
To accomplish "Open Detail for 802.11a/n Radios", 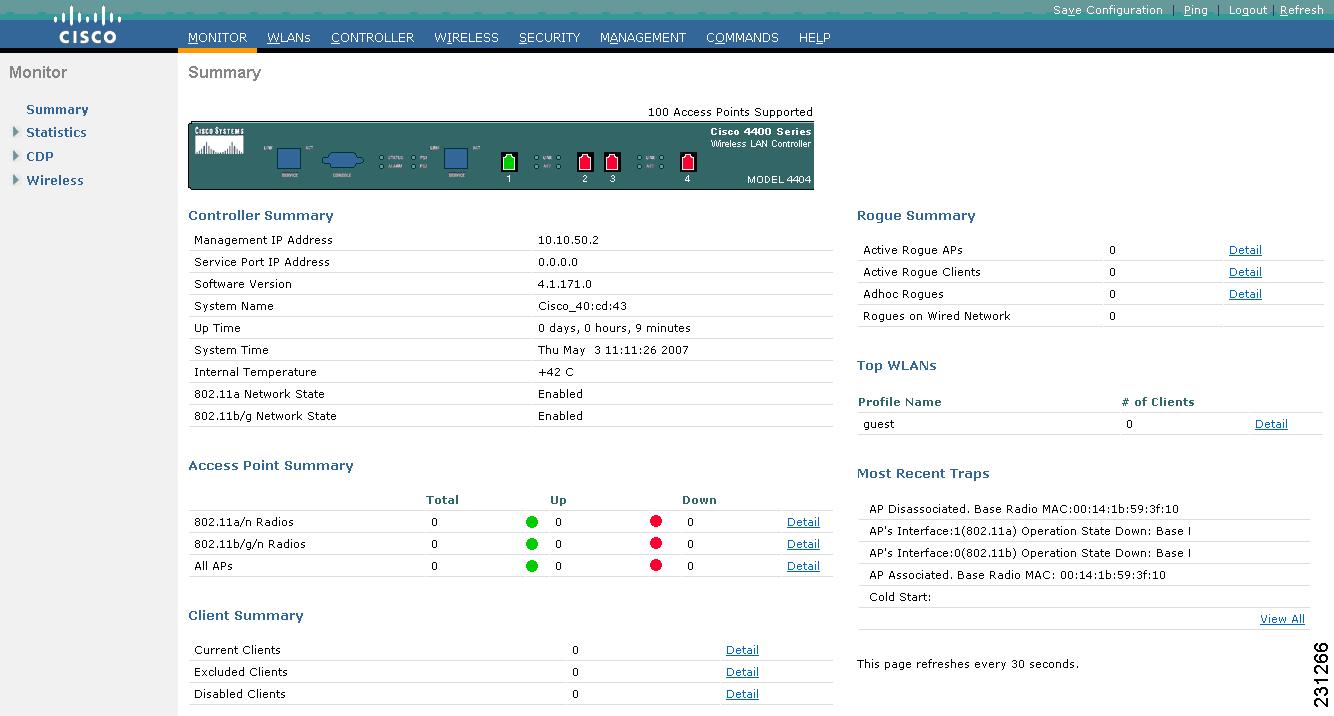I will 803,522.
